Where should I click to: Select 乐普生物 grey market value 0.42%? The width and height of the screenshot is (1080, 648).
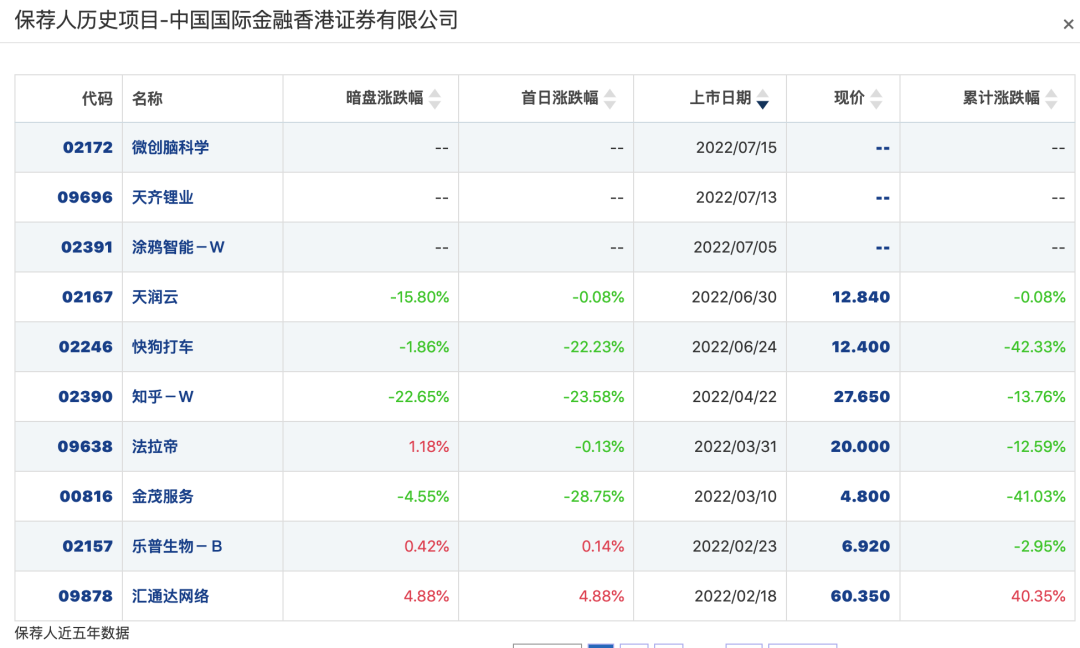426,547
